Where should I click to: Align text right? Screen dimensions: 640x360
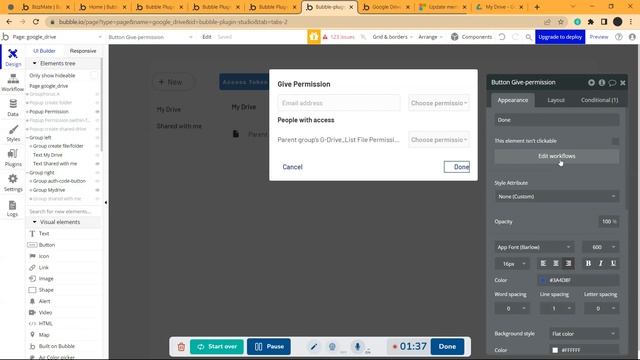568,263
